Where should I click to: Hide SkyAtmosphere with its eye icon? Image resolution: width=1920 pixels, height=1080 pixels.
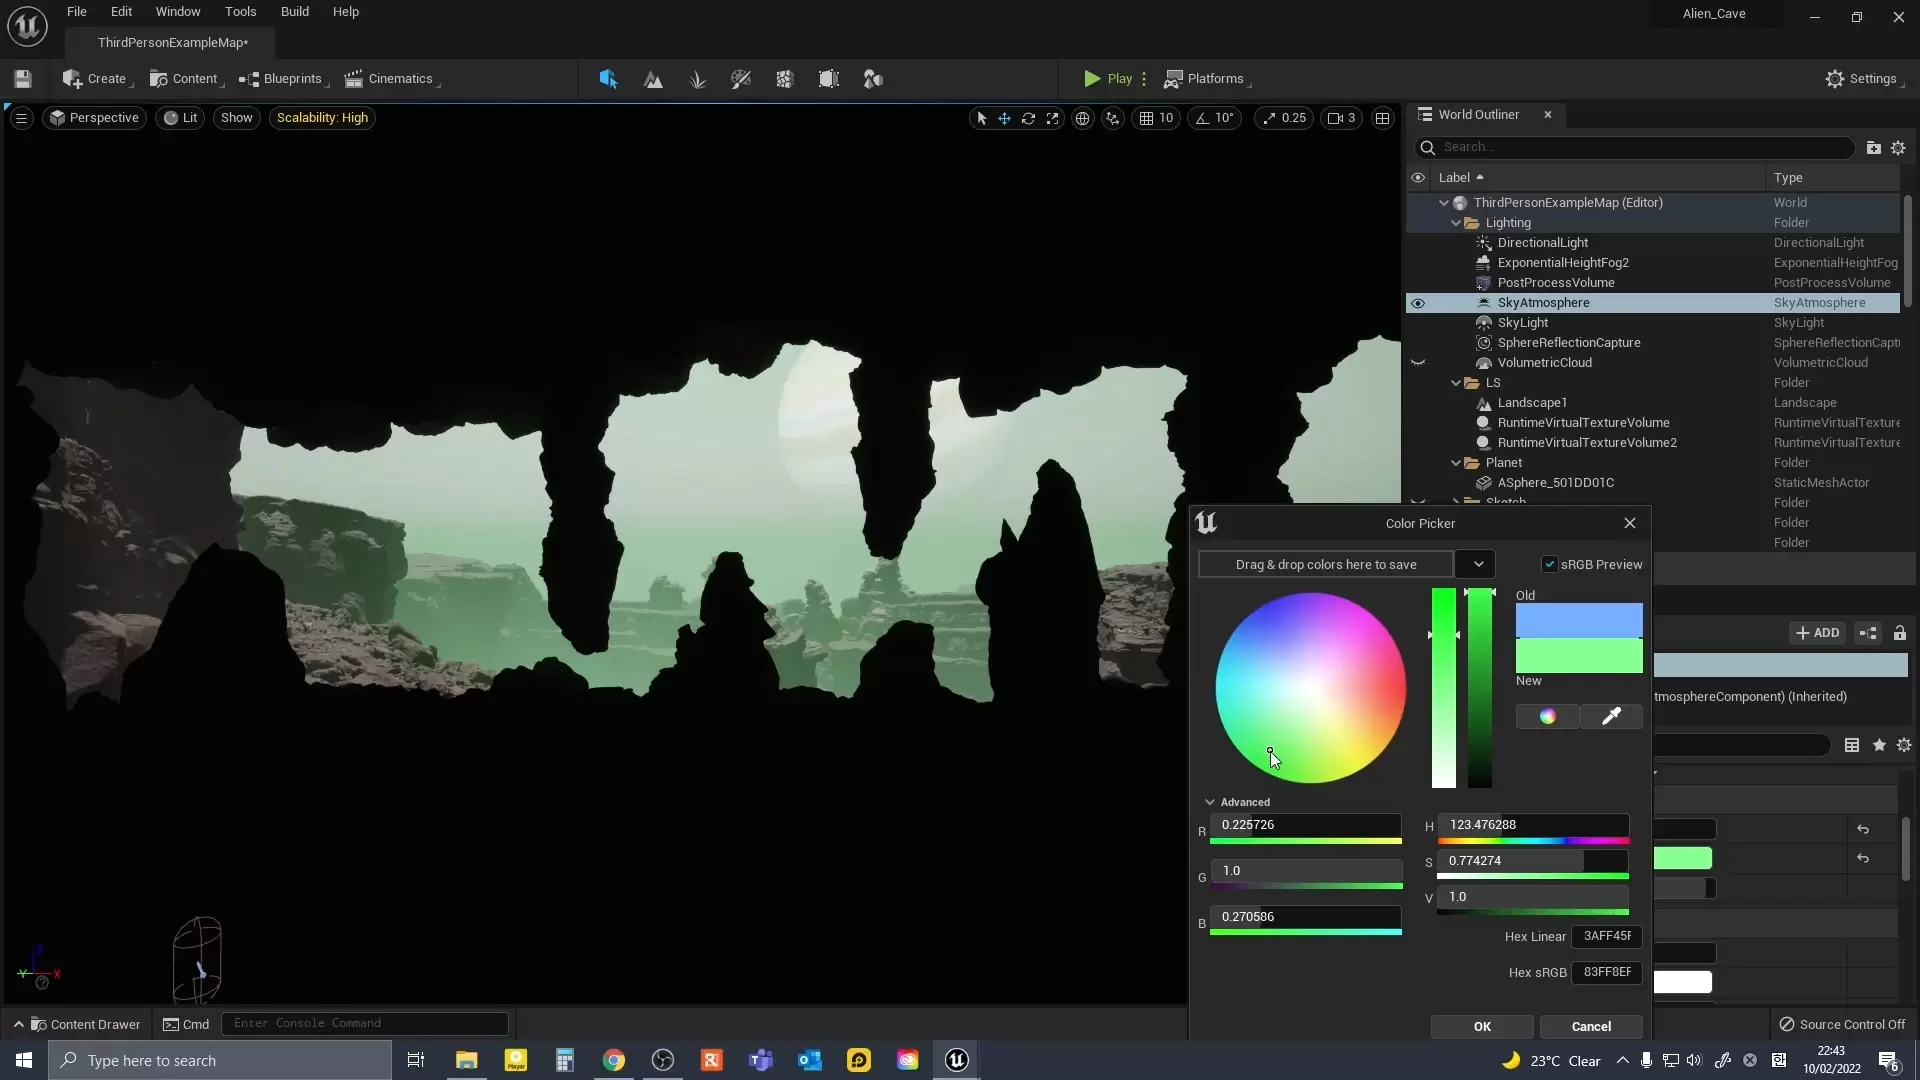(1417, 303)
